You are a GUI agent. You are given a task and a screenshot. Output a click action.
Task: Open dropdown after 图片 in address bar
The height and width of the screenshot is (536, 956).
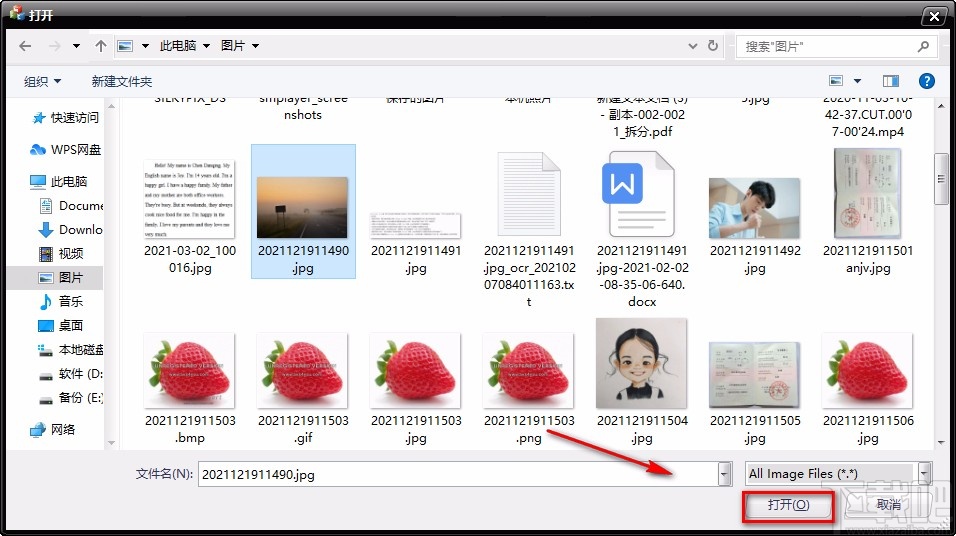tap(255, 46)
